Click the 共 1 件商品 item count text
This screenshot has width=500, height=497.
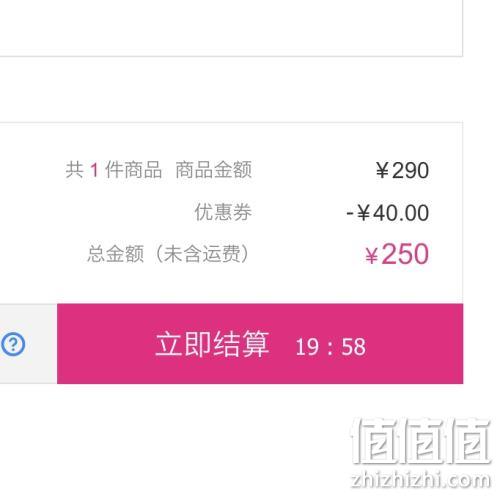click(113, 170)
